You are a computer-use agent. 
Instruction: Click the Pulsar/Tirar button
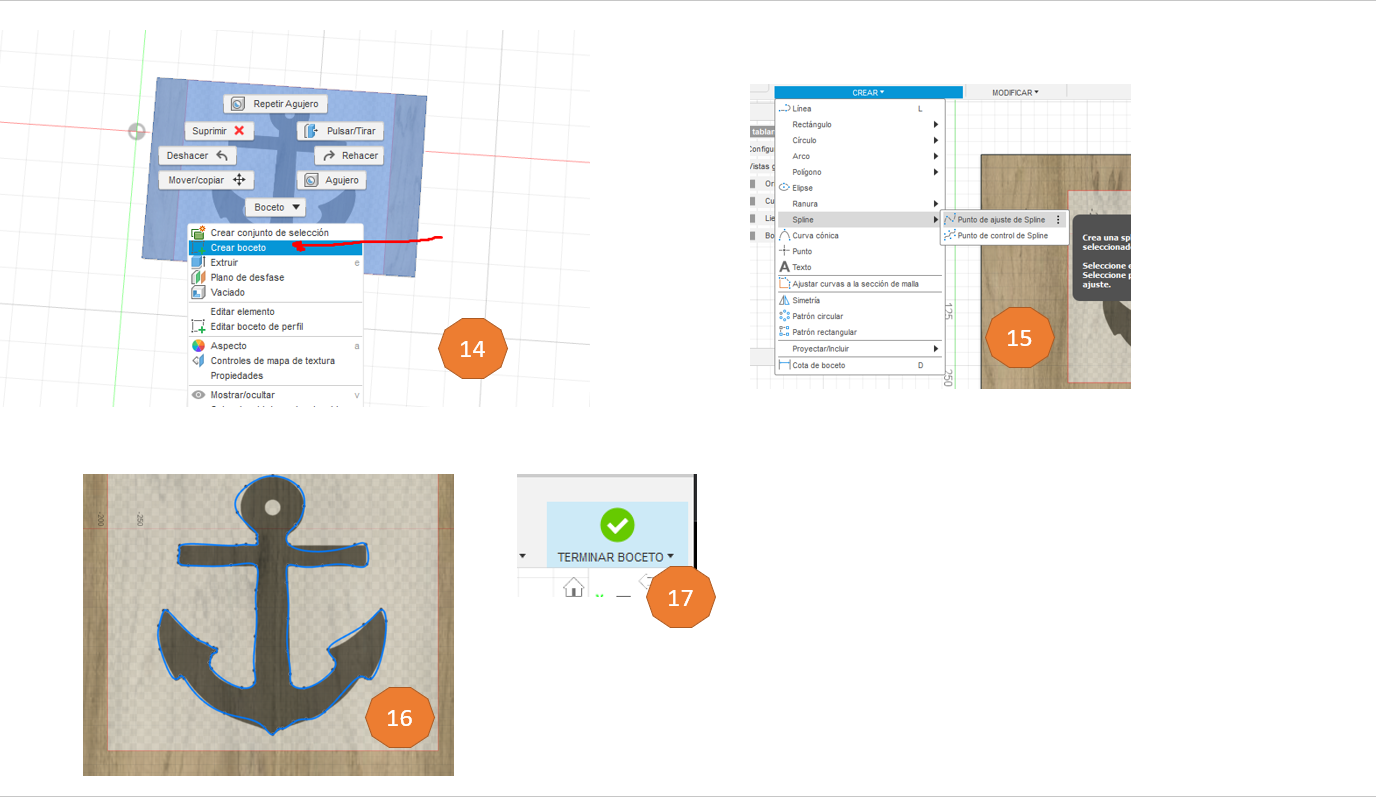(x=341, y=131)
